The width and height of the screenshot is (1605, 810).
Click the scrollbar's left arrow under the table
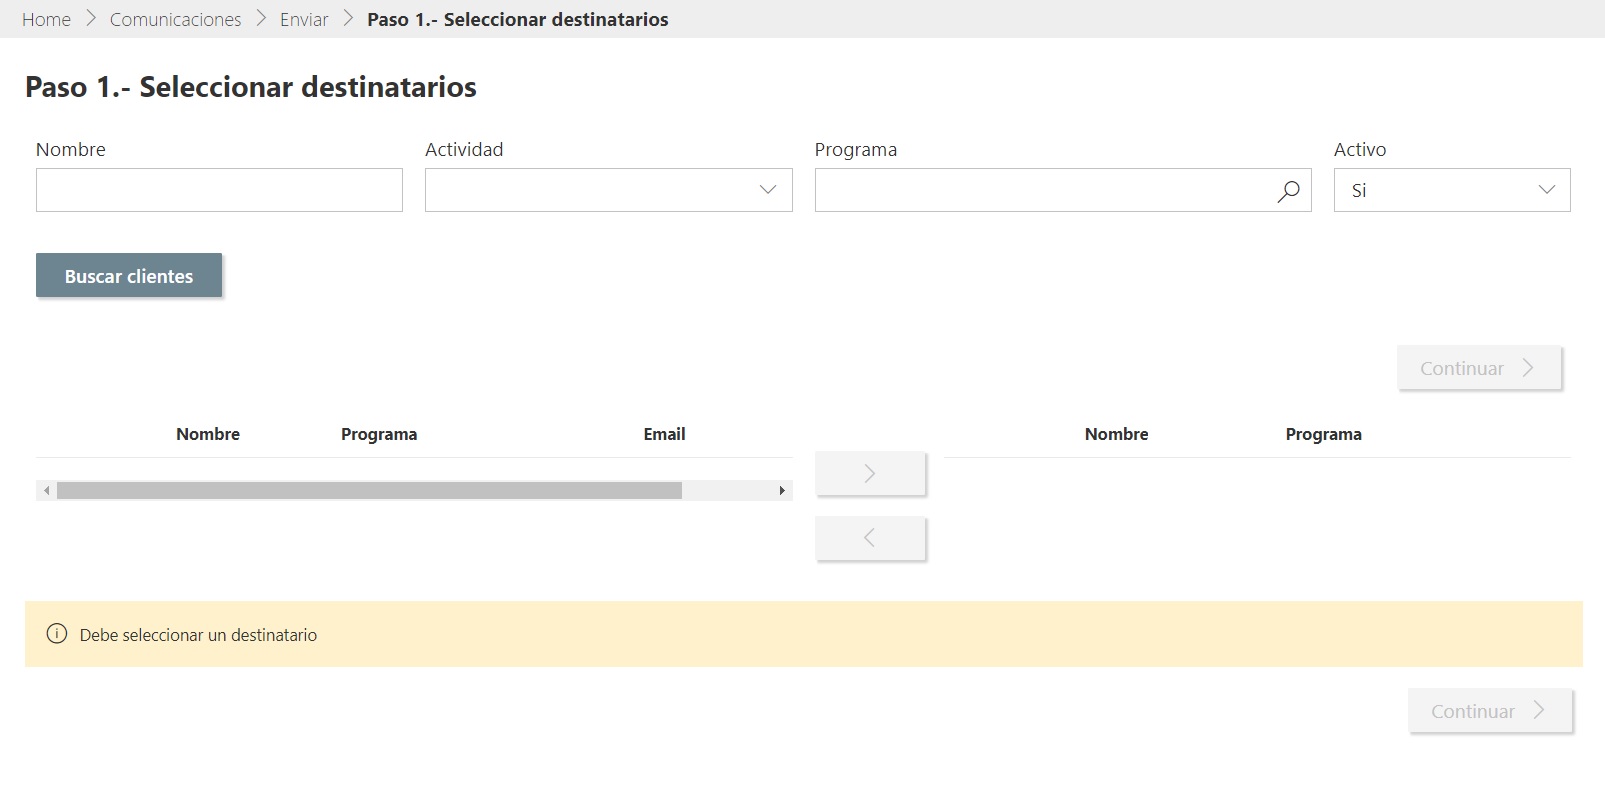tap(46, 491)
